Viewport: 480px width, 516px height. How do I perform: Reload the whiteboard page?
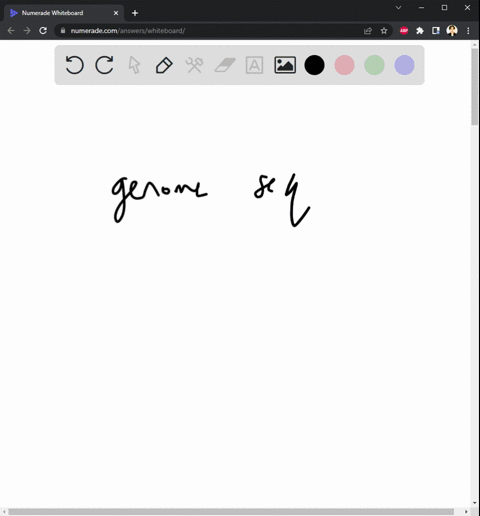pyautogui.click(x=43, y=31)
